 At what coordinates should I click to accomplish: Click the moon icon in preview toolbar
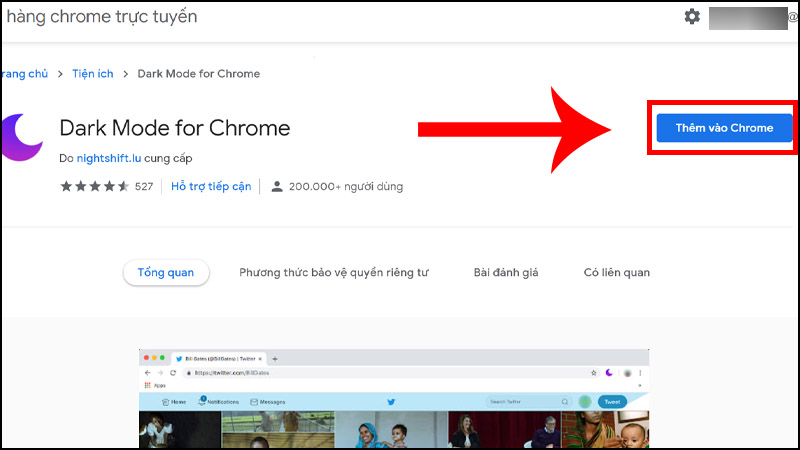click(x=609, y=373)
